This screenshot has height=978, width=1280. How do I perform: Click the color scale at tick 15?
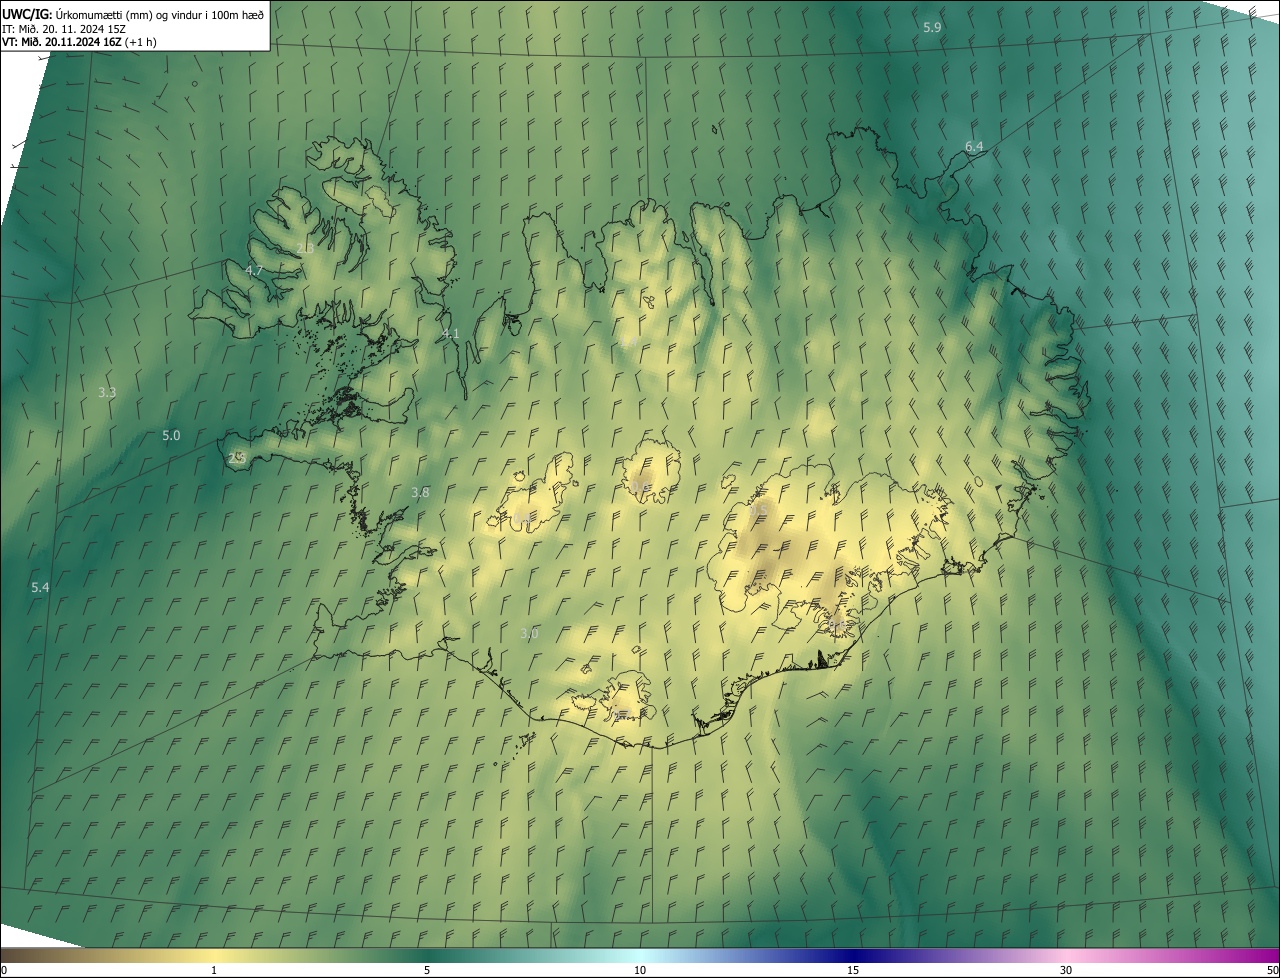(x=853, y=970)
